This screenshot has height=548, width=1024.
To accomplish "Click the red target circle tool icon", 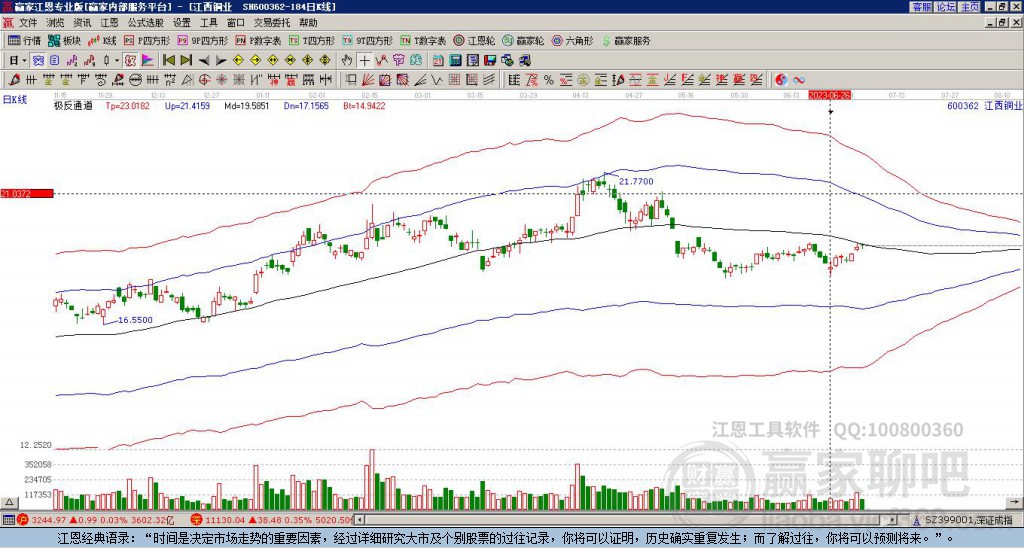I will pyautogui.click(x=204, y=80).
